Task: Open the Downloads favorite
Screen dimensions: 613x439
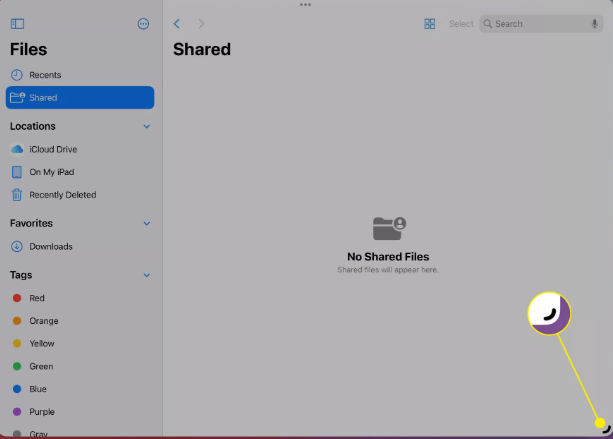Action: click(x=80, y=246)
